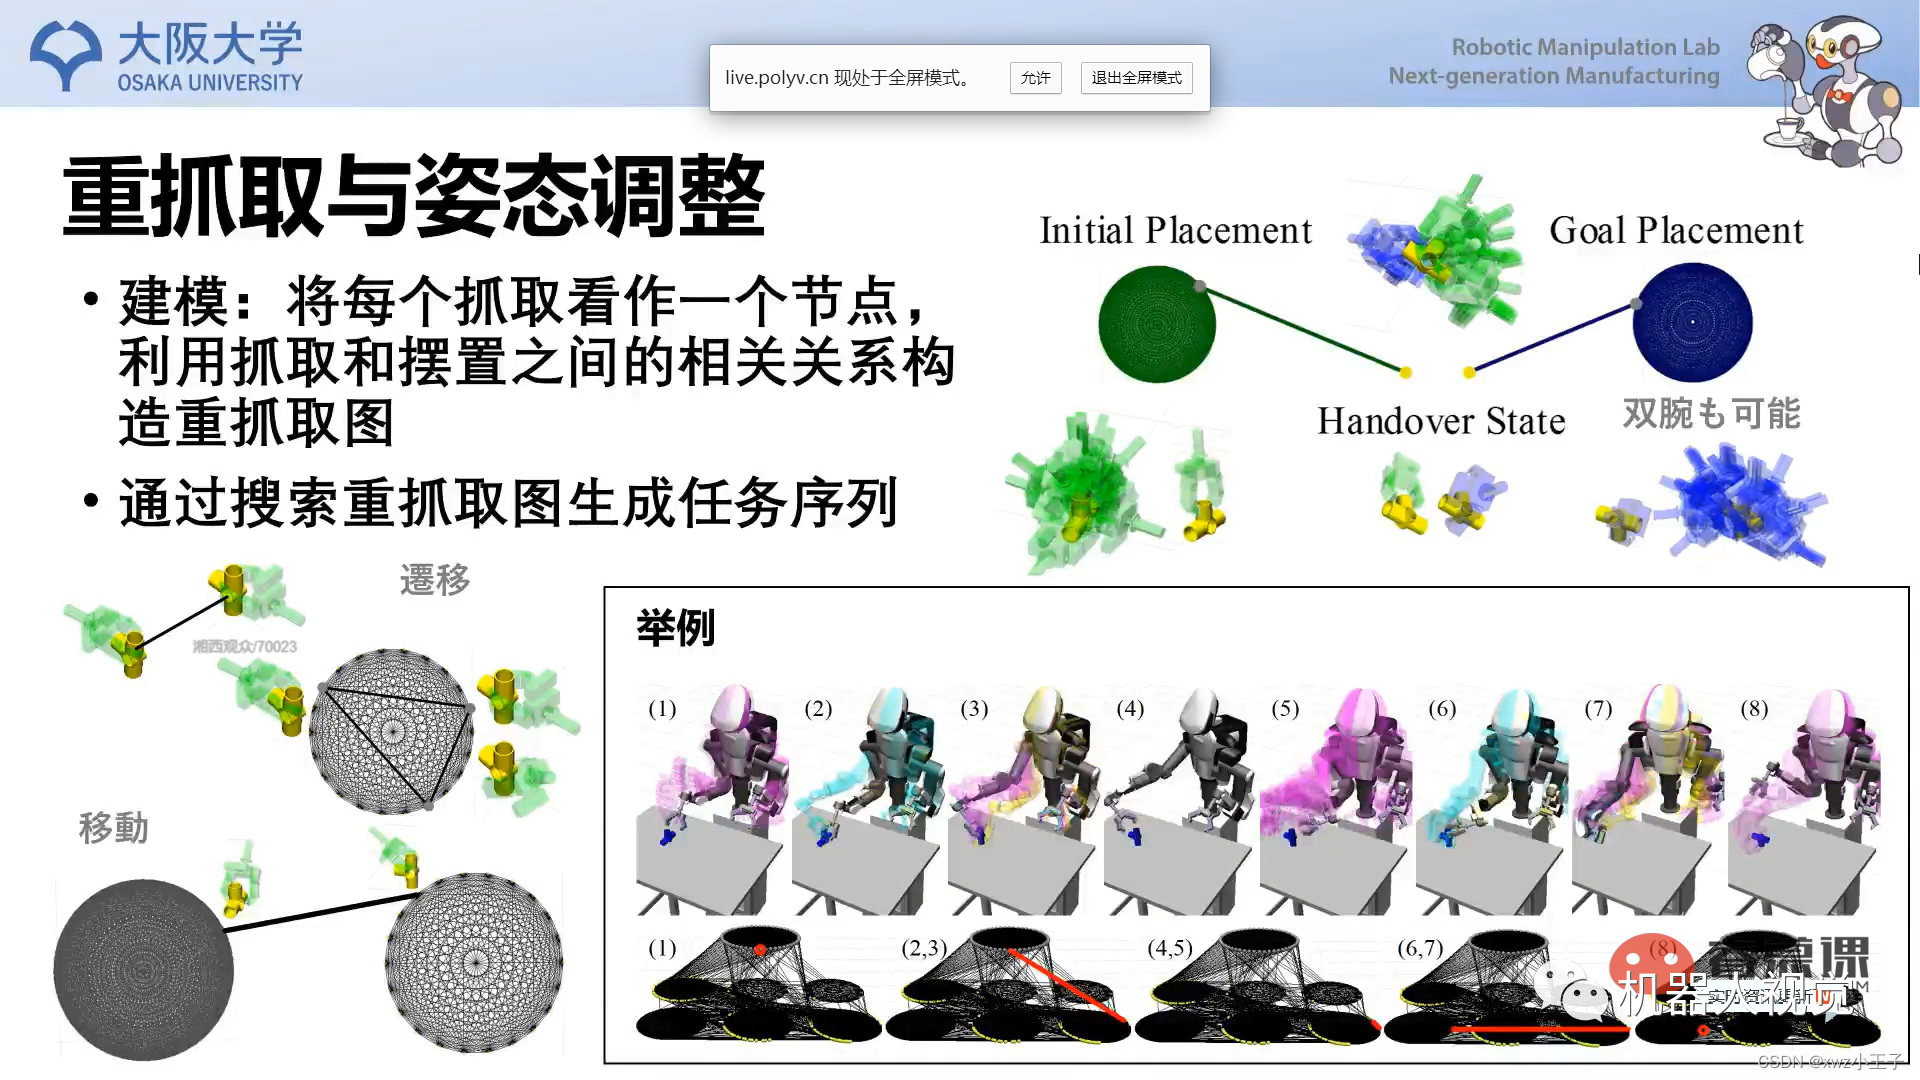Click robot example thumbnail (8)

[1805, 800]
